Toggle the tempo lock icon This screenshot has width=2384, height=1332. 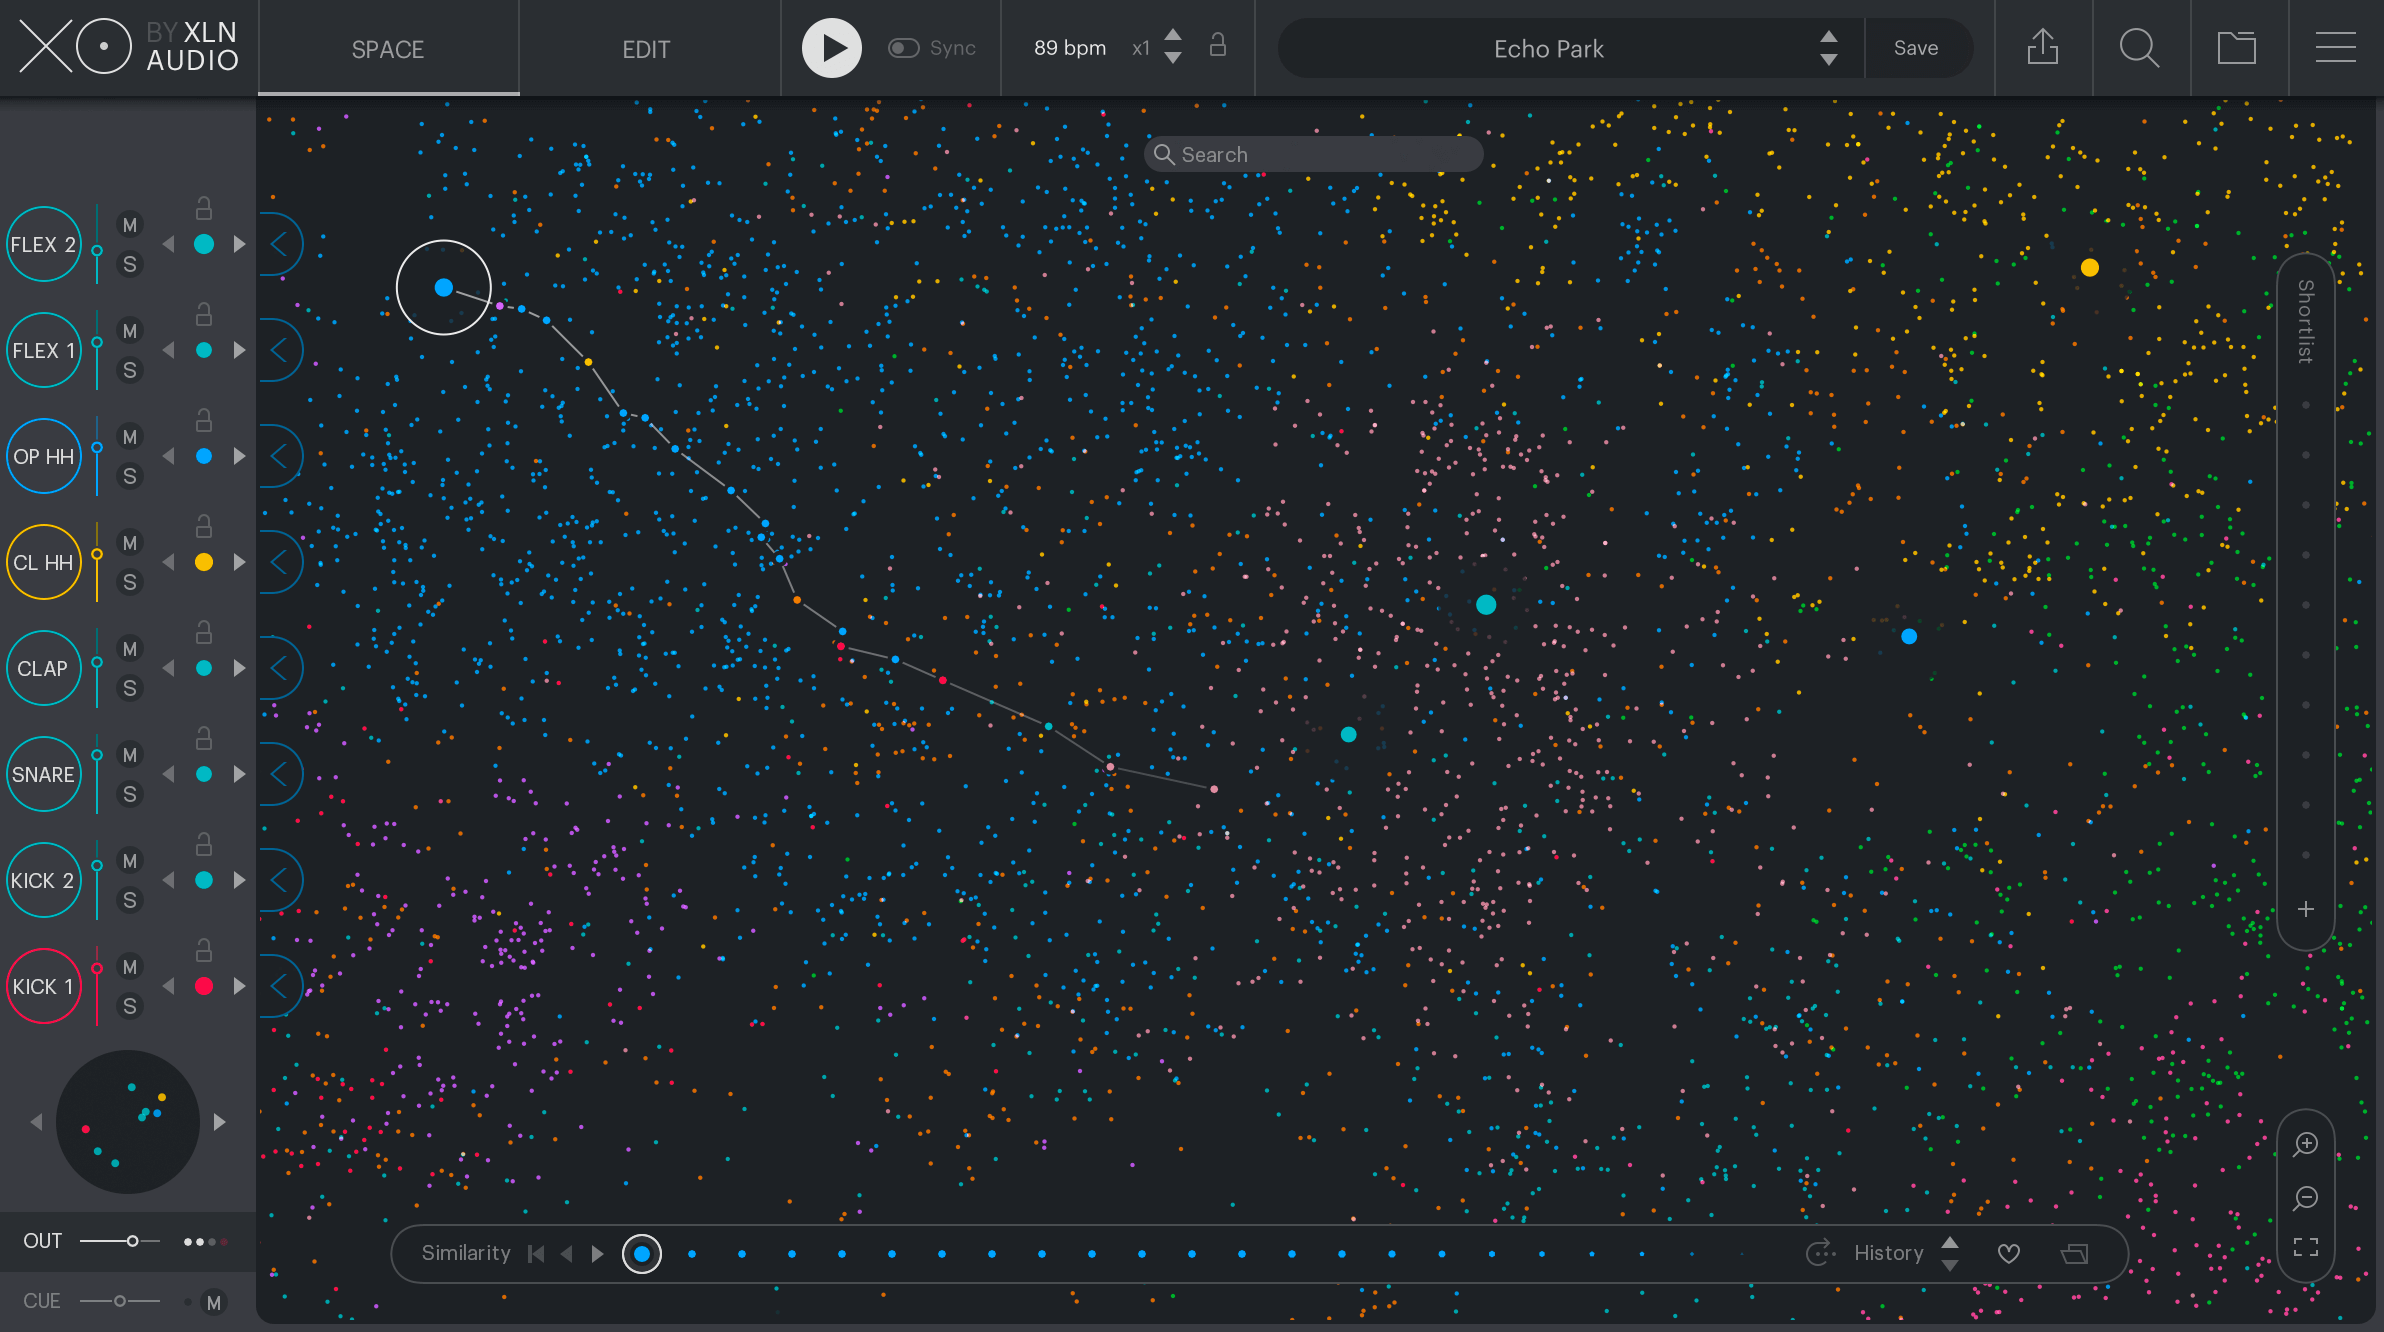click(1217, 45)
